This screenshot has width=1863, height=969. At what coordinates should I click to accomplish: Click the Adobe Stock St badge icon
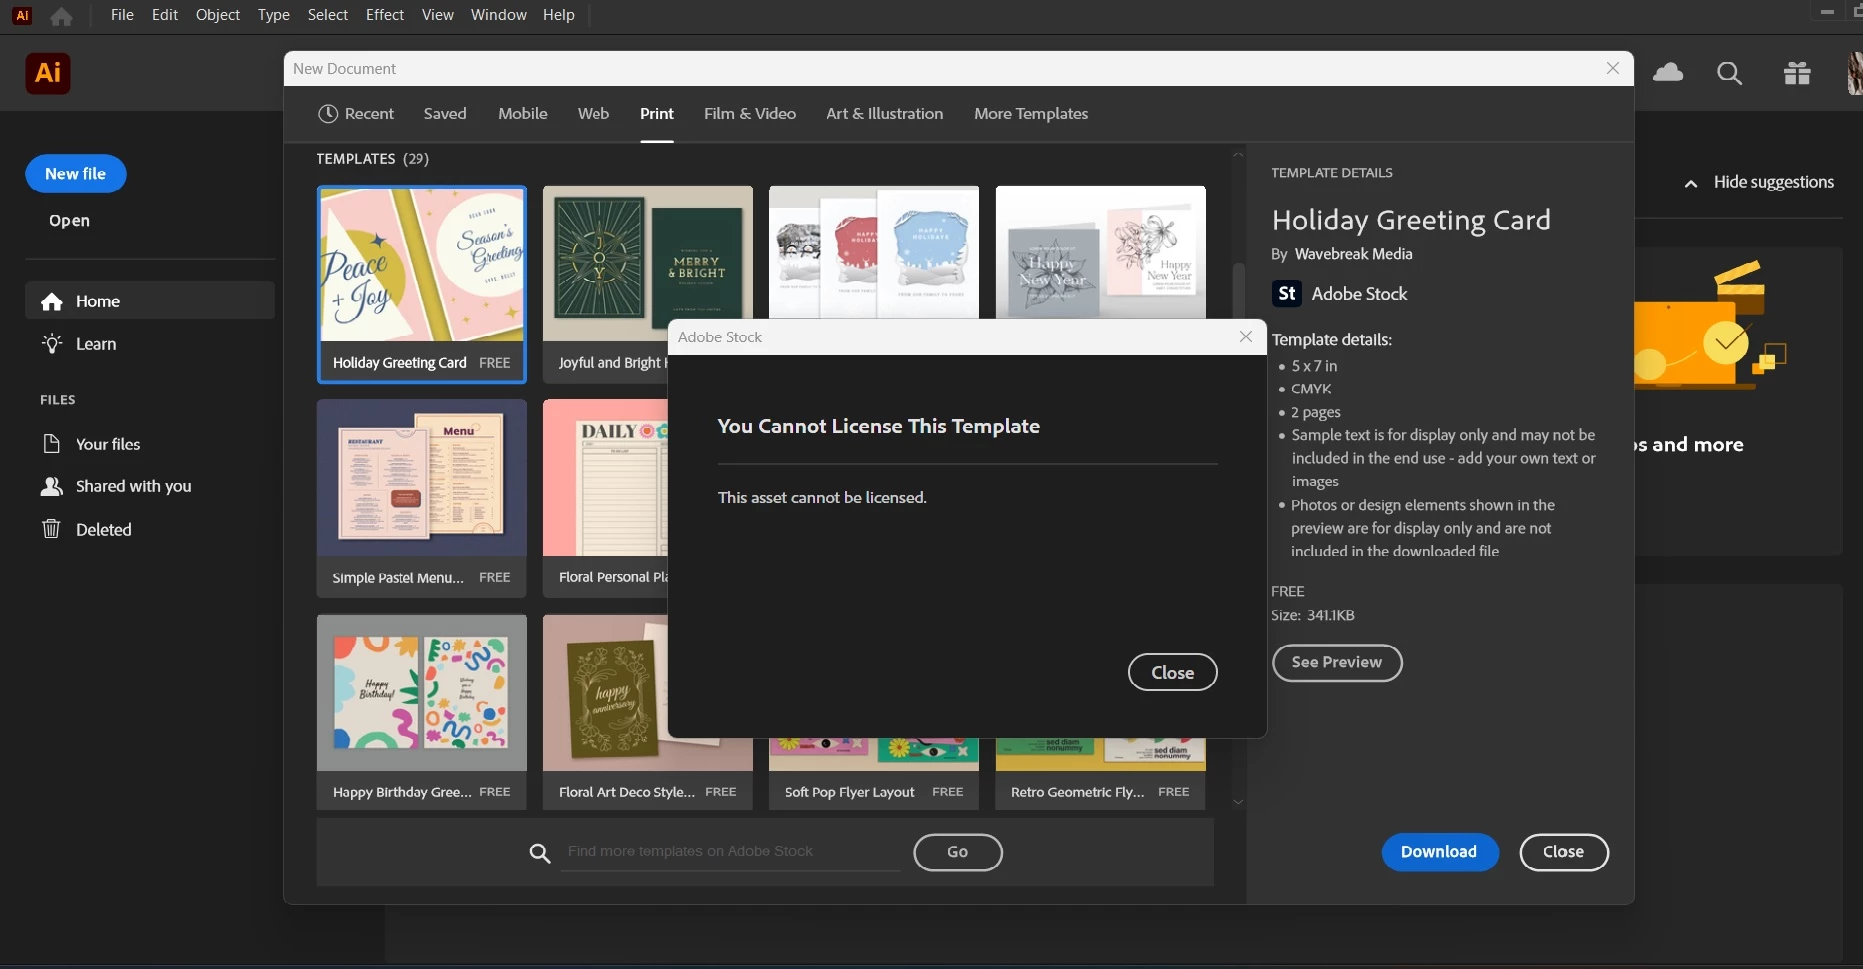[x=1286, y=294]
